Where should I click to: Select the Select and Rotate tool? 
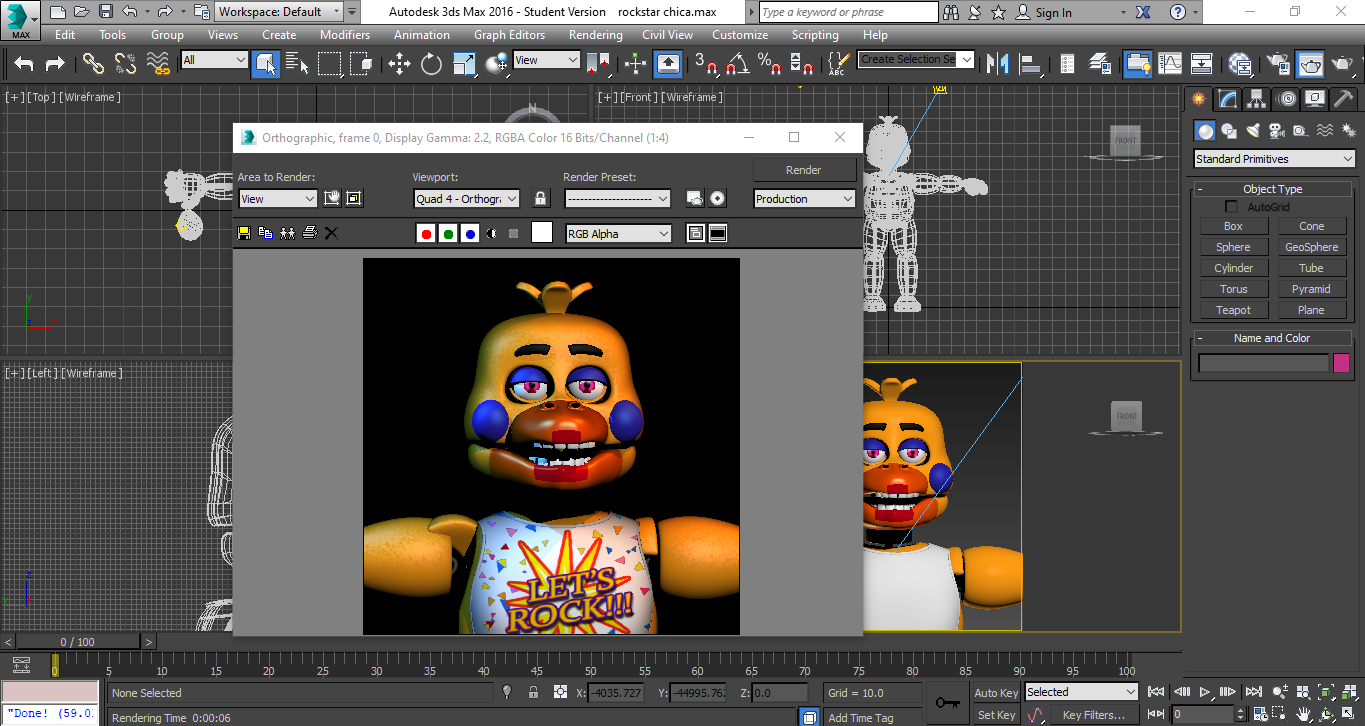pyautogui.click(x=430, y=63)
